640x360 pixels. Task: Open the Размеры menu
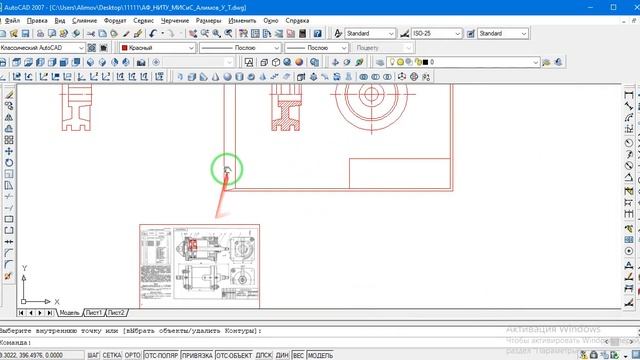pyautogui.click(x=209, y=20)
